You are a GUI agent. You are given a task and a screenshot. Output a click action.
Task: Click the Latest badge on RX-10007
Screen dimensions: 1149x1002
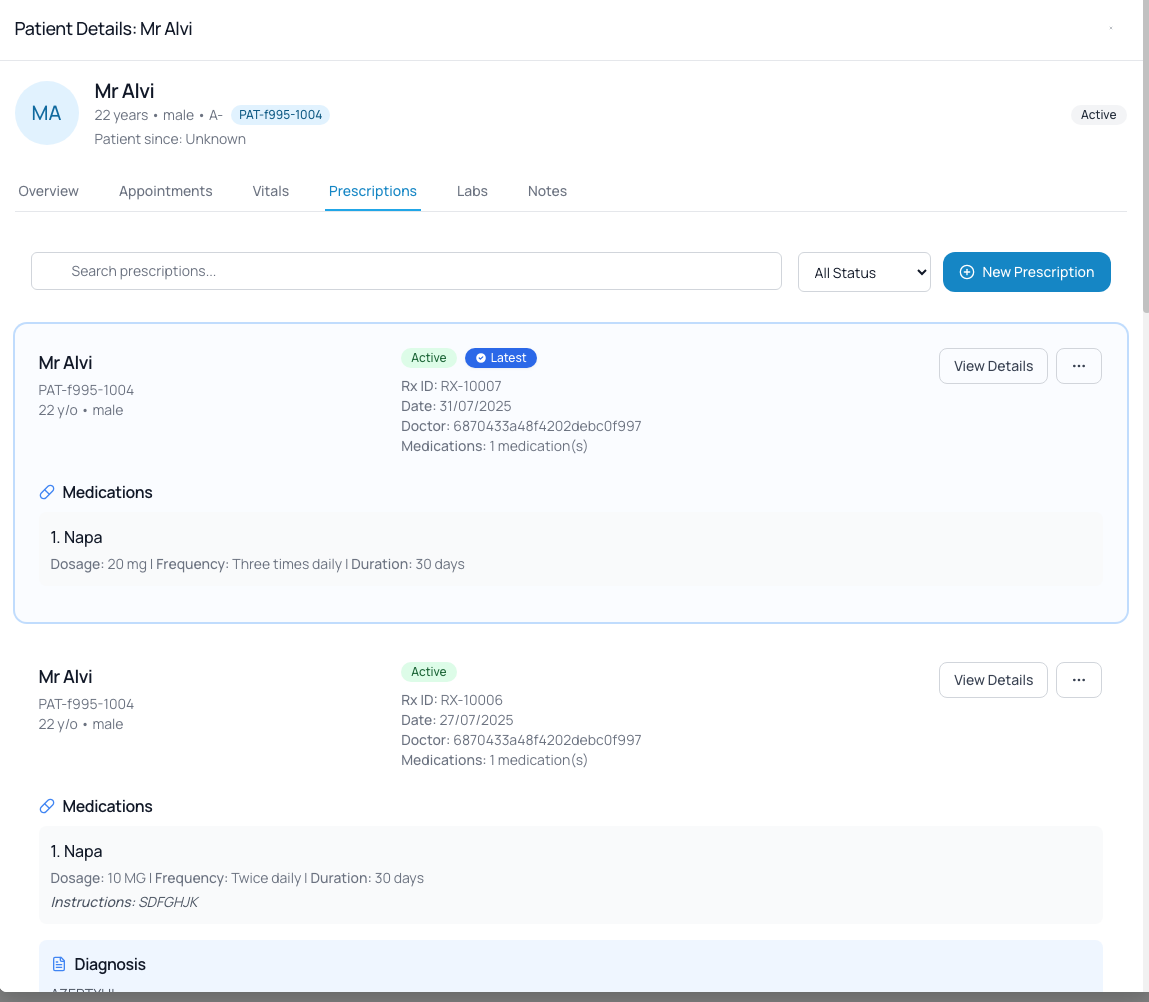[500, 358]
